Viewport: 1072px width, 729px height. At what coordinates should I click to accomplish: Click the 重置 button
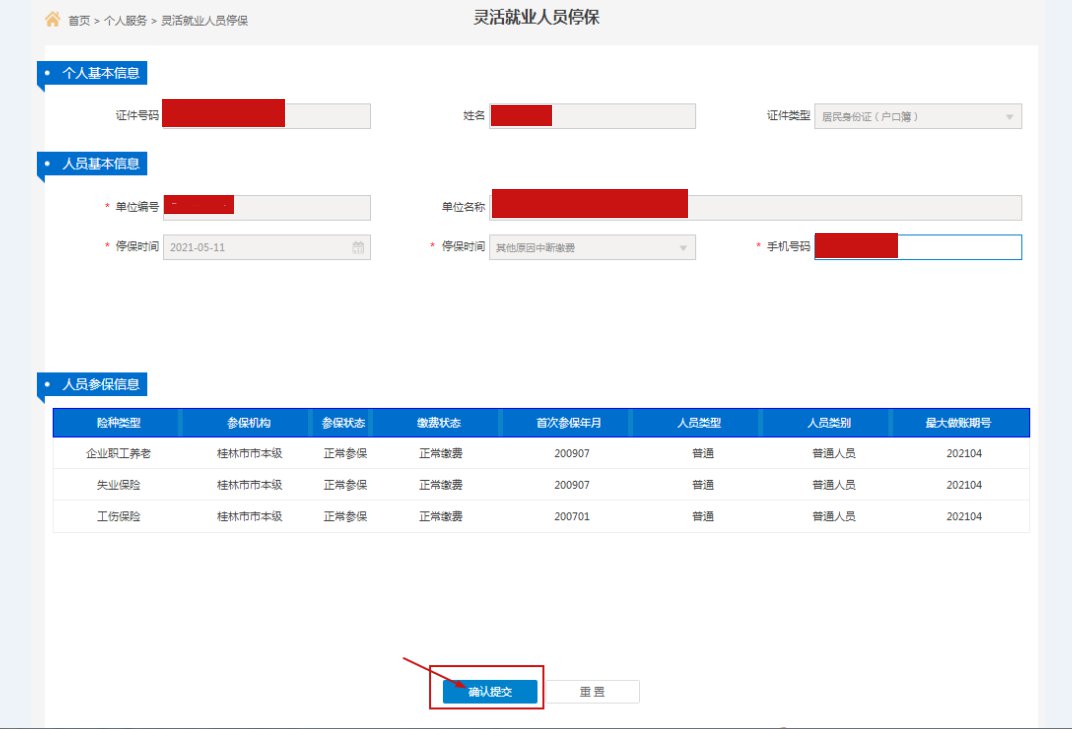(x=593, y=692)
